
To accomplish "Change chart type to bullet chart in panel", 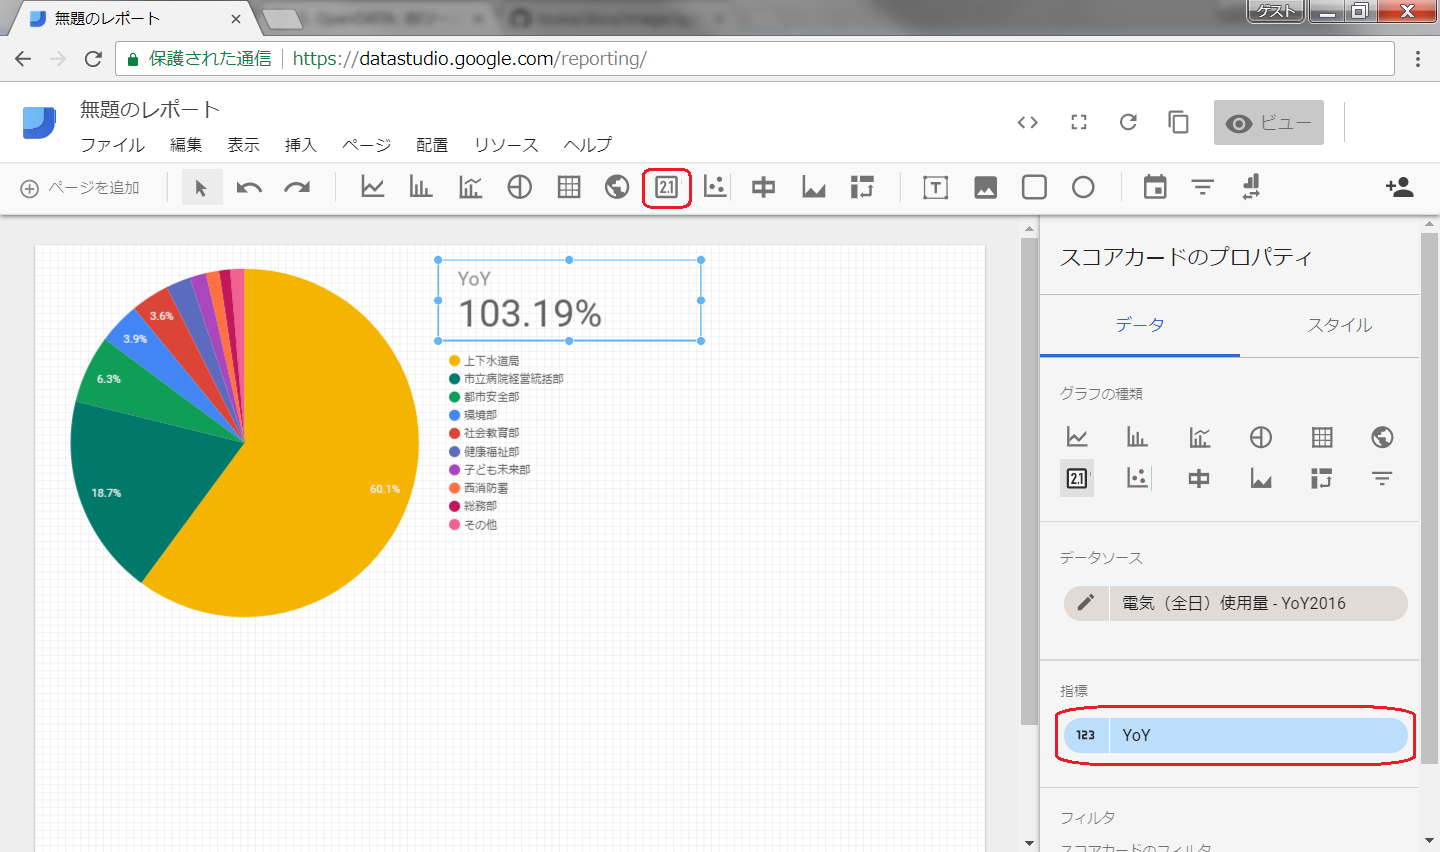I will coord(1199,478).
